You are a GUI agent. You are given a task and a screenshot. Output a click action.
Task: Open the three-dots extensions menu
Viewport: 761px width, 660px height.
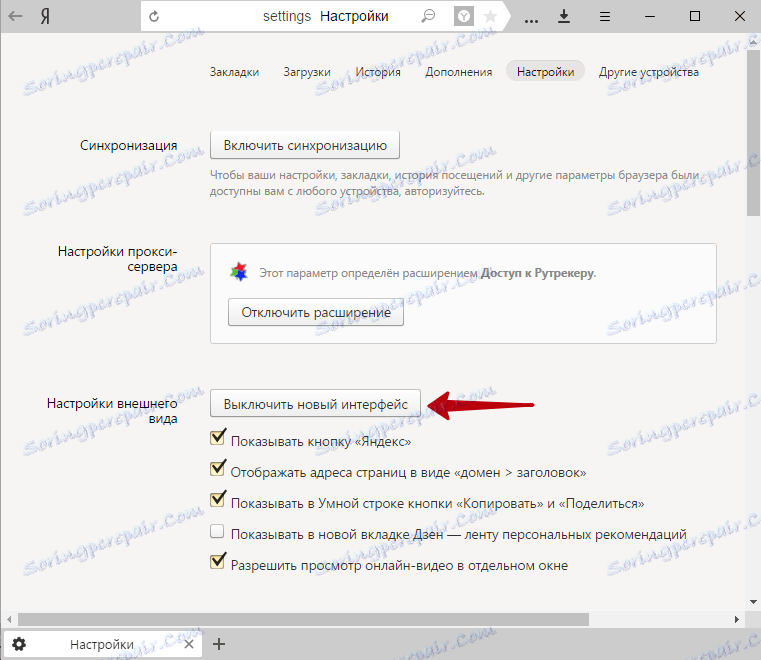click(x=531, y=20)
